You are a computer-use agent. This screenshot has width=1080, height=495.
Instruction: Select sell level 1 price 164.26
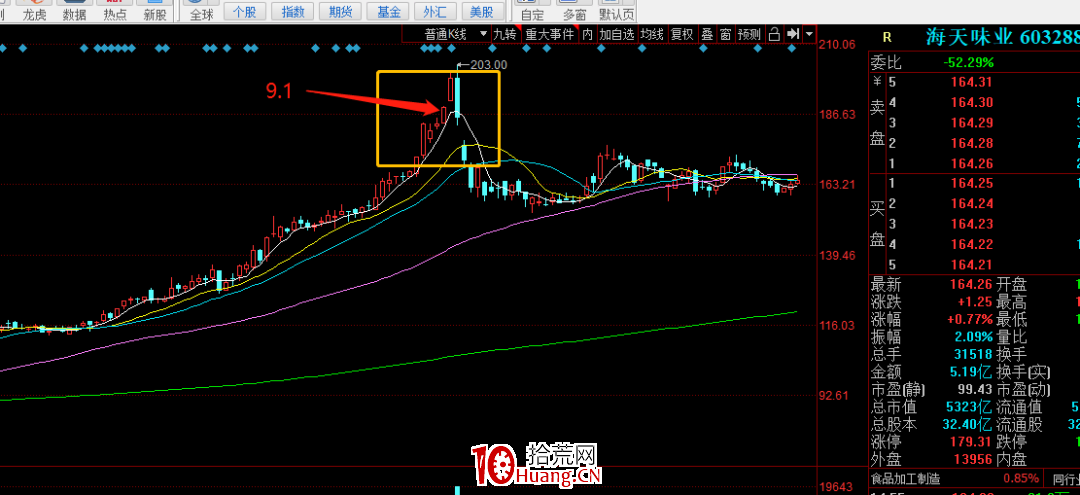[x=974, y=164]
